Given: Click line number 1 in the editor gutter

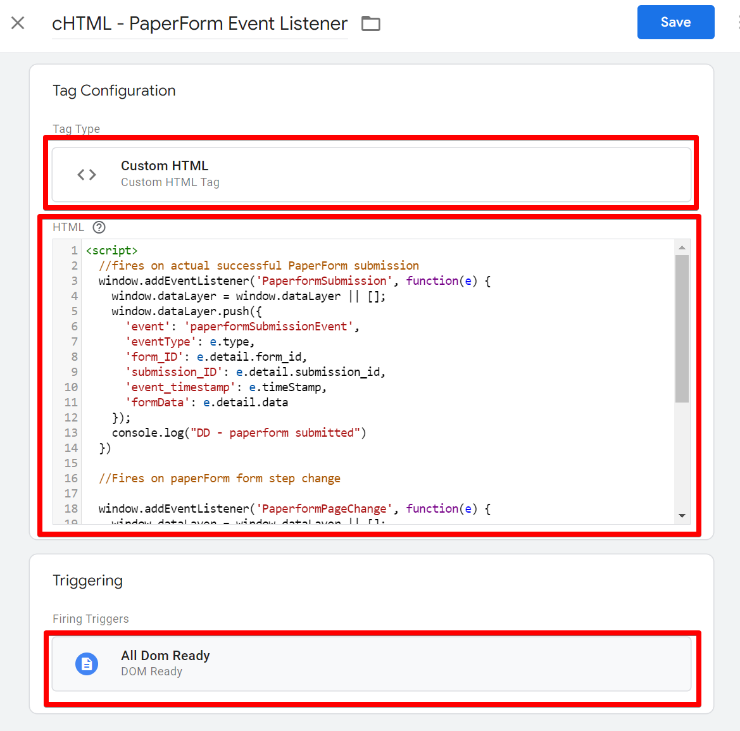Looking at the screenshot, I should point(74,251).
